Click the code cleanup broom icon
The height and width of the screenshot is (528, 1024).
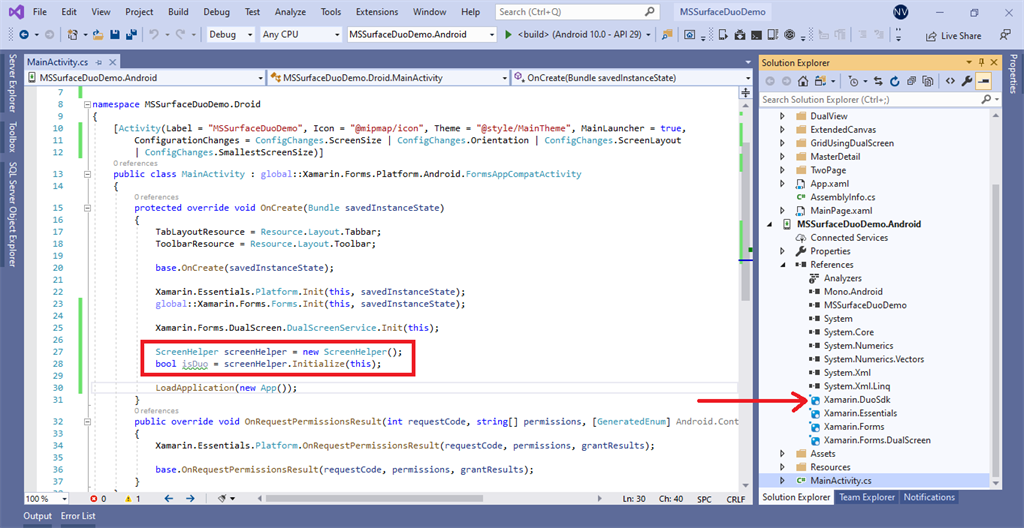[223, 499]
